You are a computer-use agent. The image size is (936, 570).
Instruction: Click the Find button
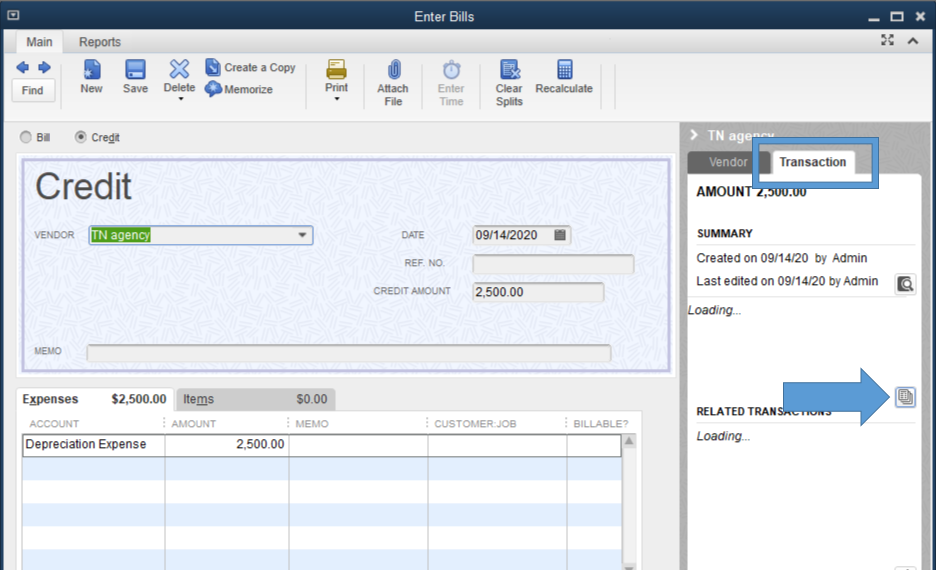(x=33, y=90)
